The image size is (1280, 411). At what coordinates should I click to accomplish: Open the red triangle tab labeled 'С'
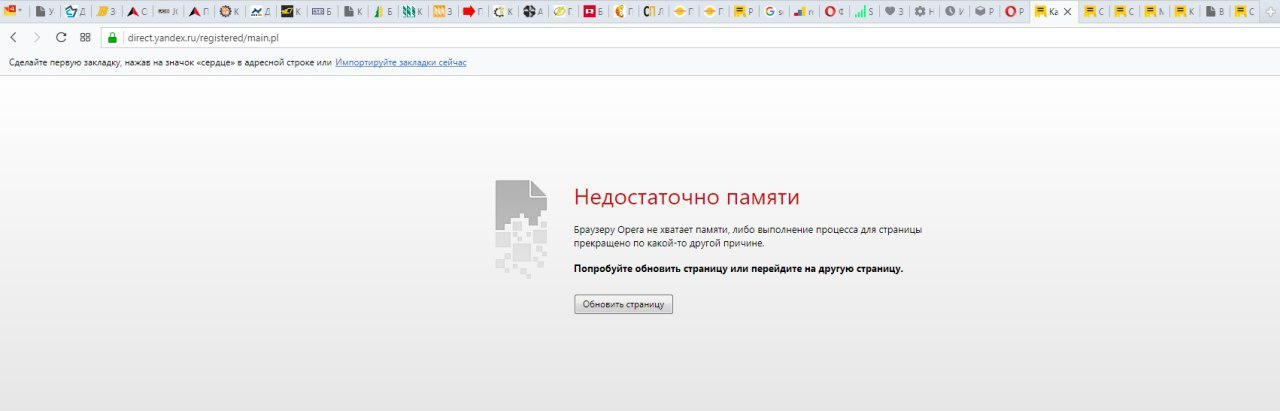coord(136,12)
